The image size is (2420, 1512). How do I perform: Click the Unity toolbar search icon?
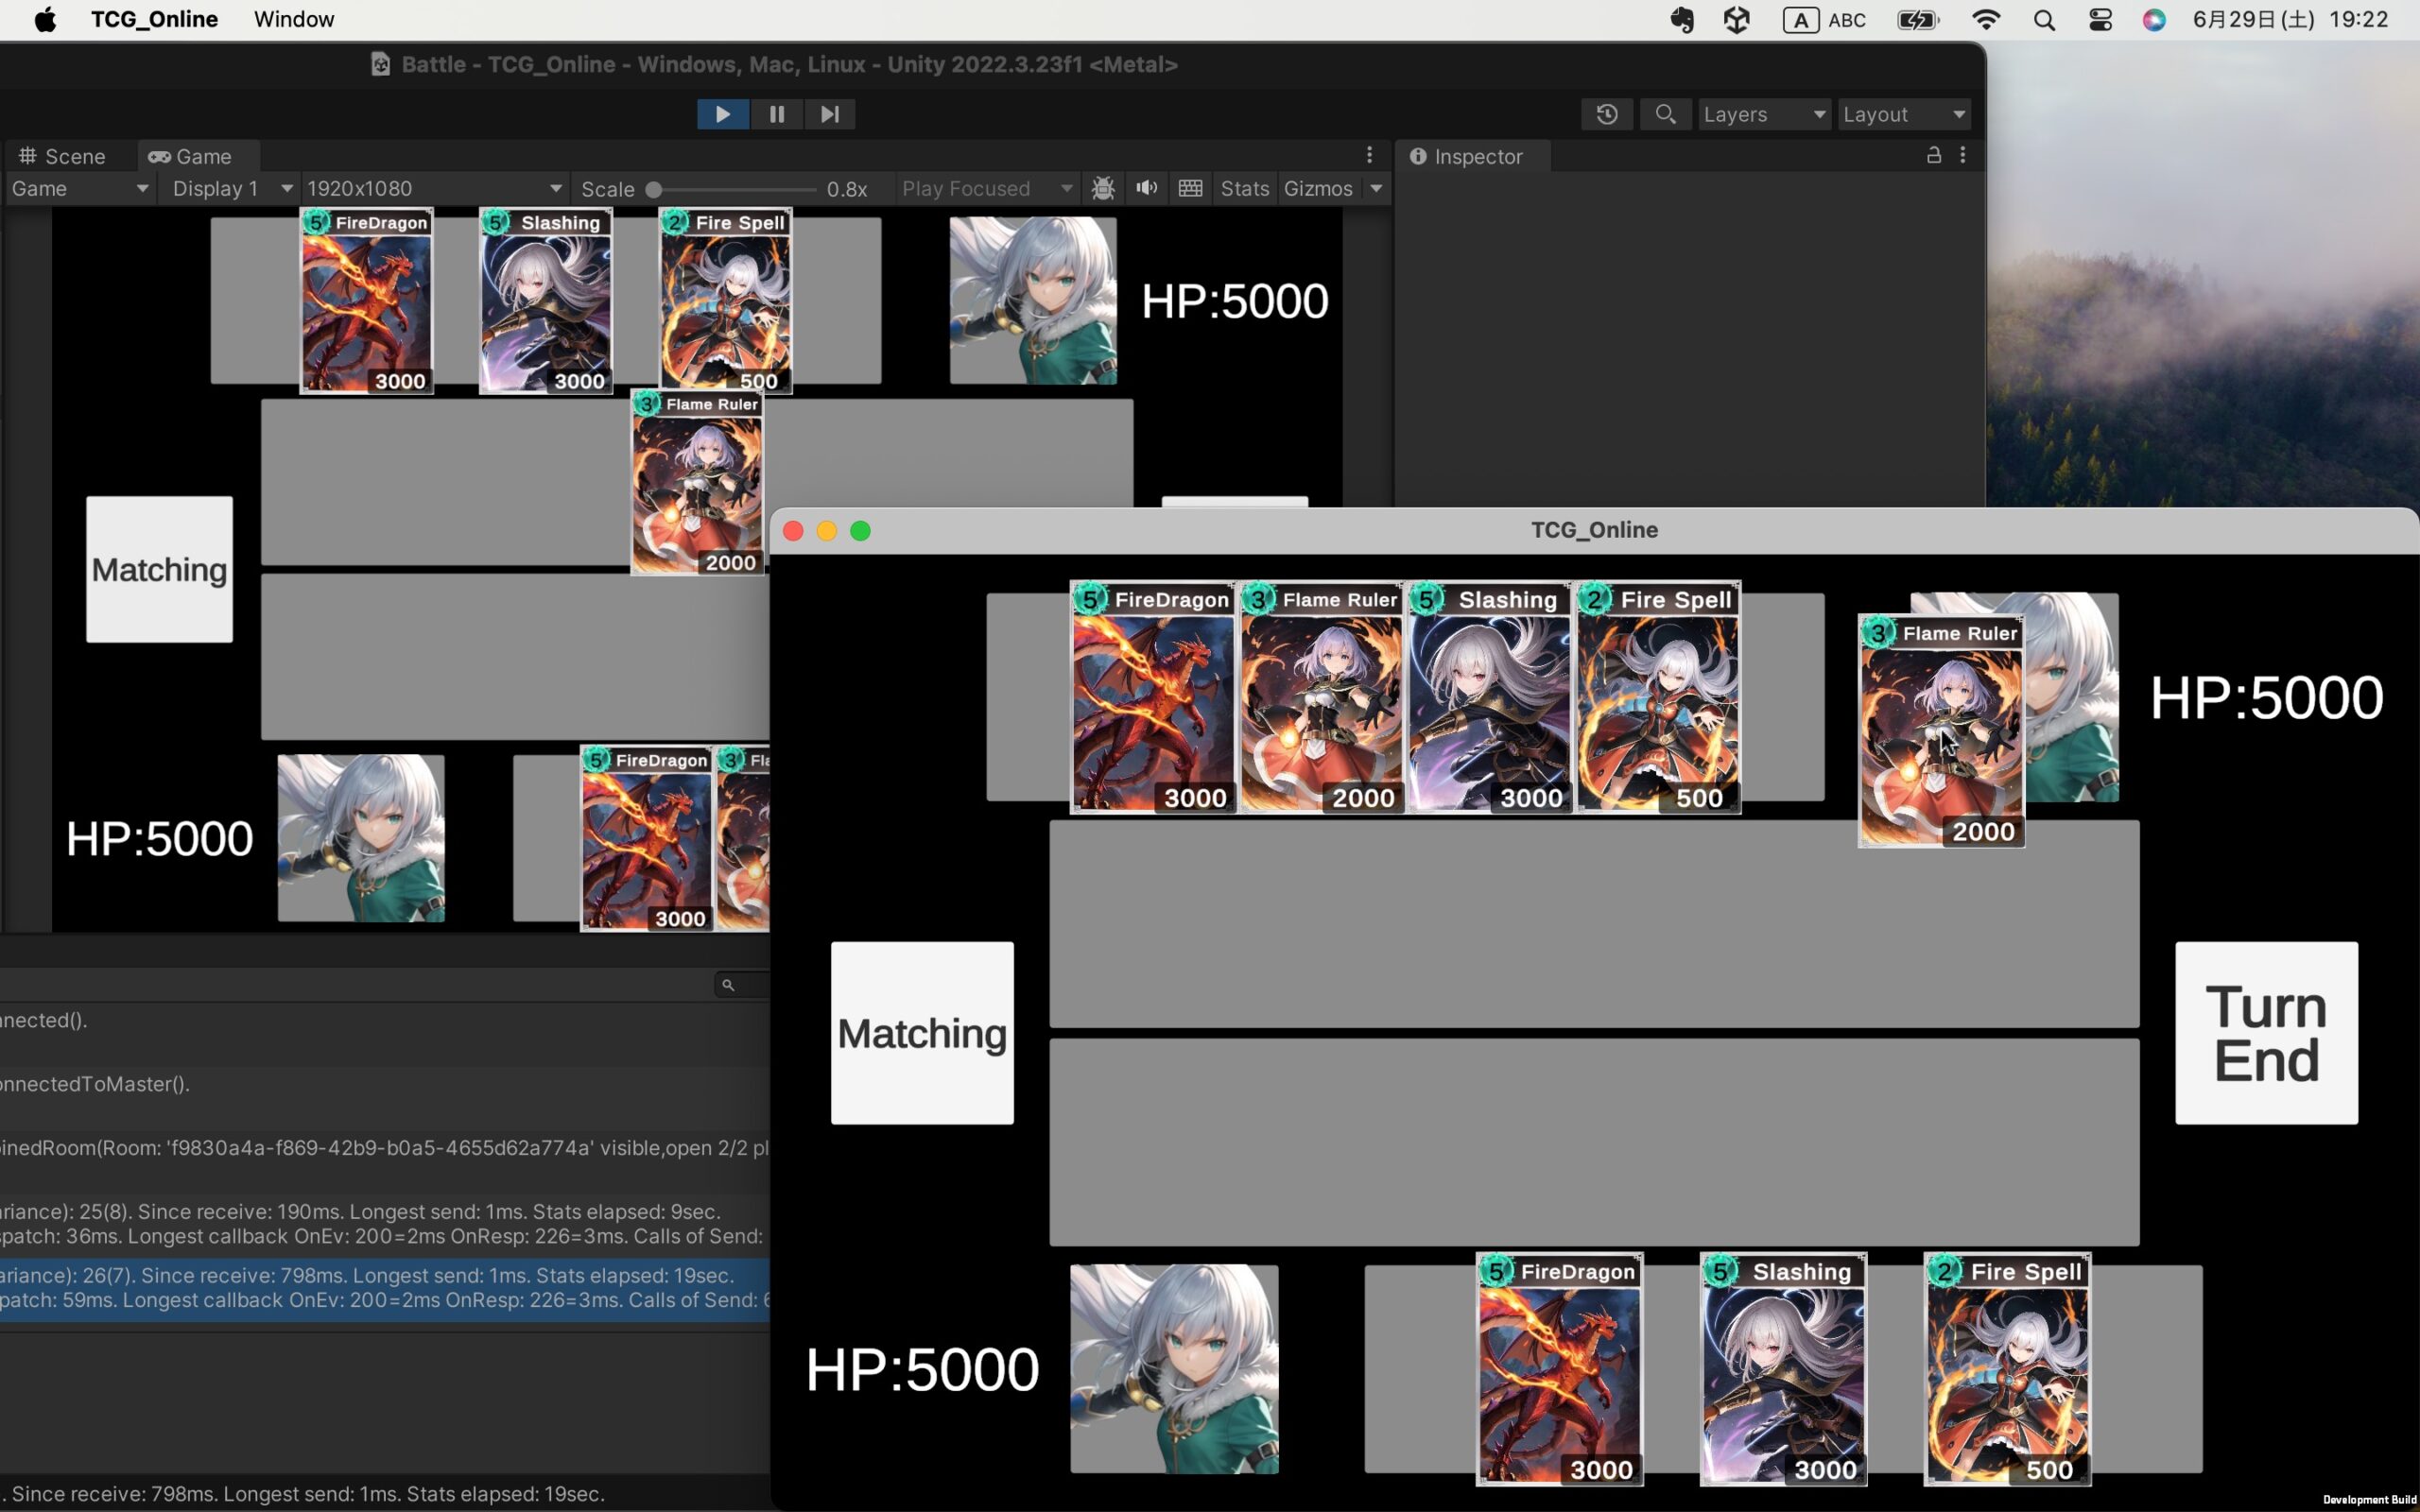tap(1664, 114)
